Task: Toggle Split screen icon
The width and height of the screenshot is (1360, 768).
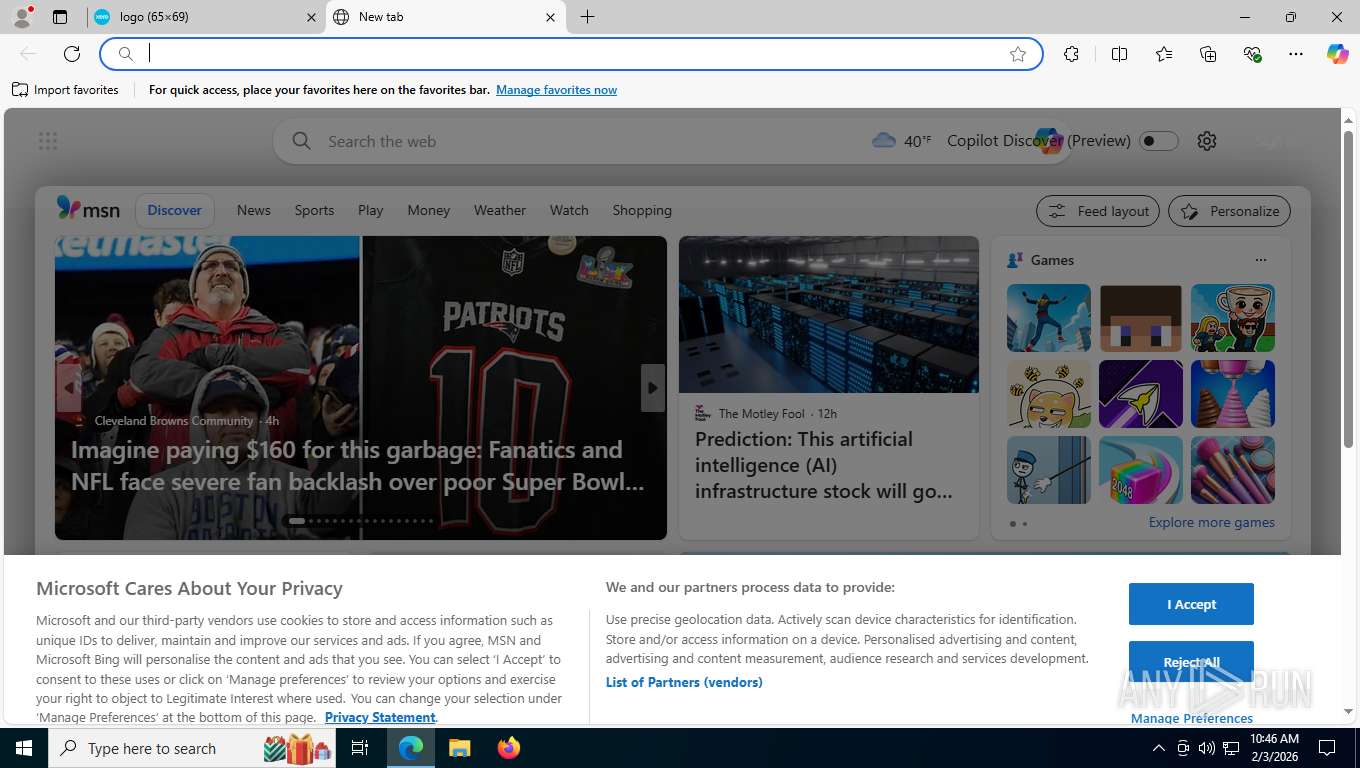Action: click(x=1119, y=54)
